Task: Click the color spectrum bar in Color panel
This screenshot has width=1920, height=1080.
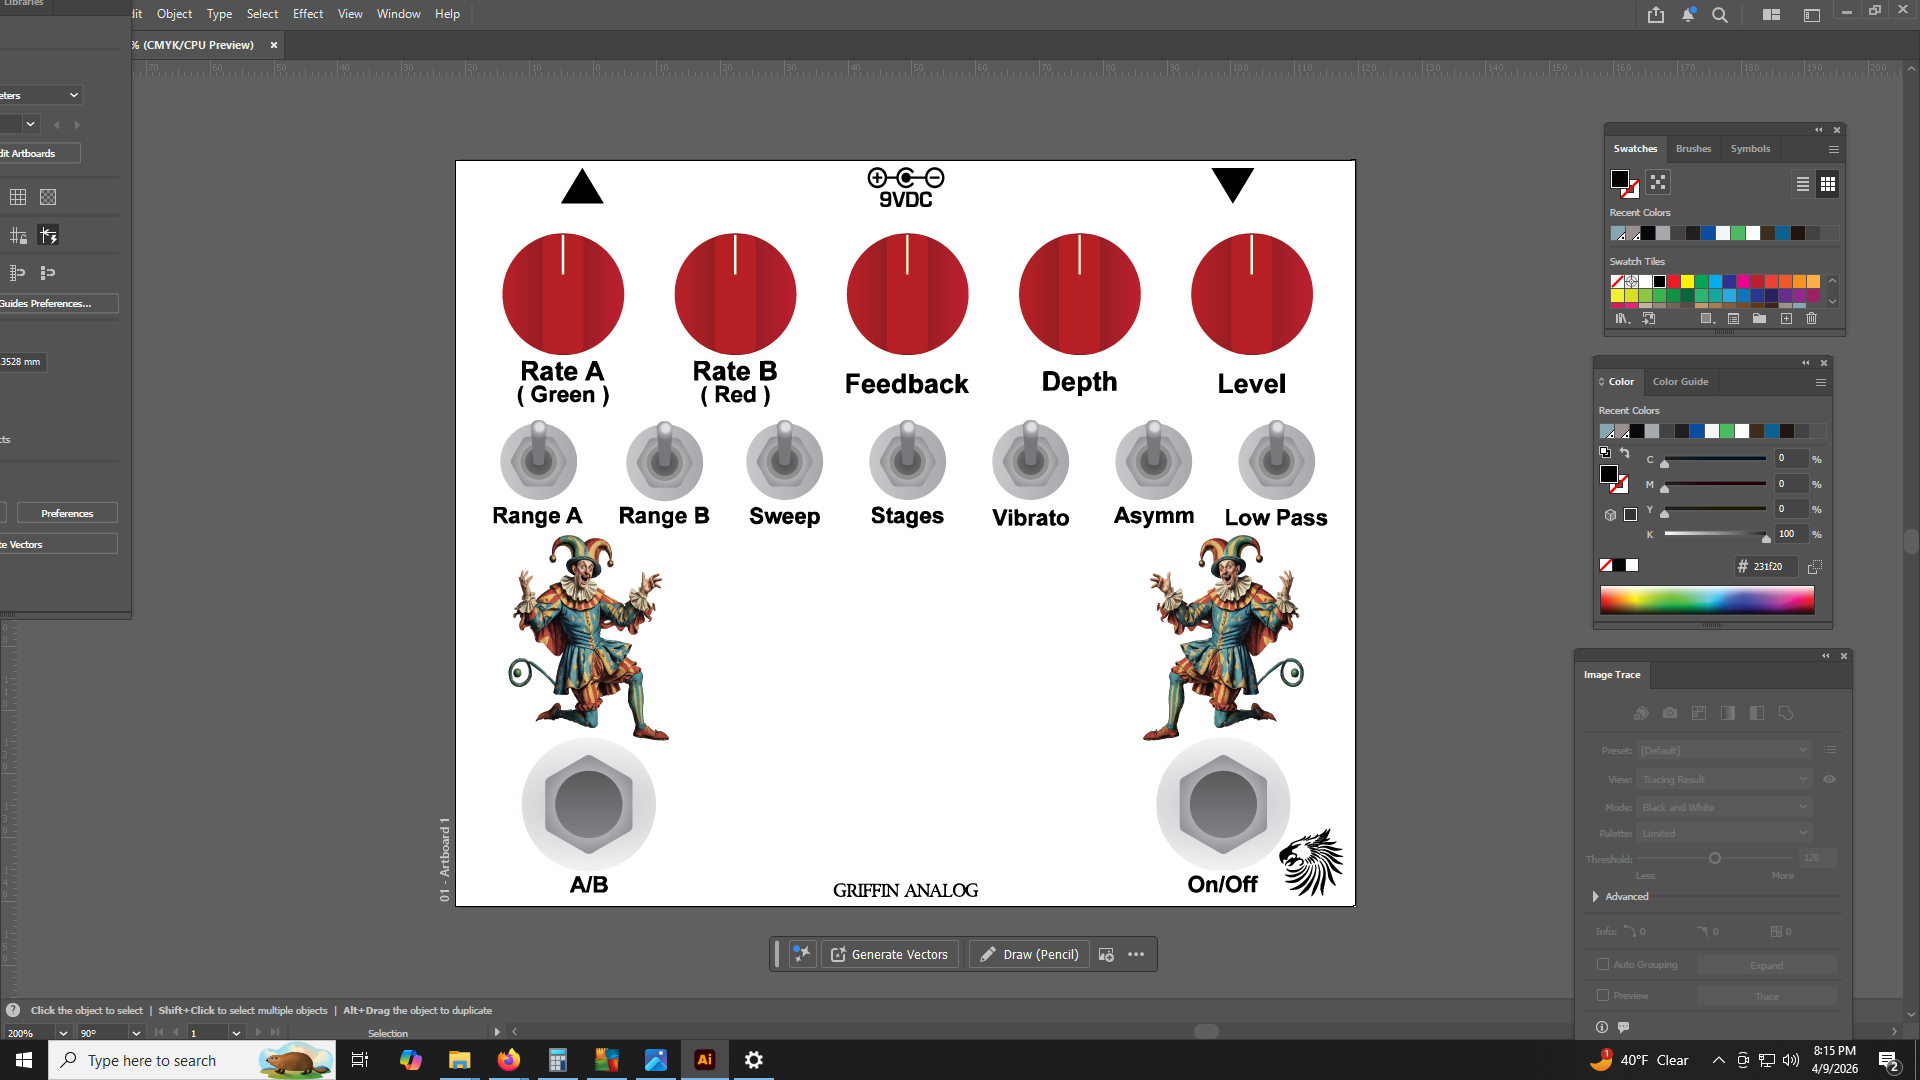Action: 1706,600
